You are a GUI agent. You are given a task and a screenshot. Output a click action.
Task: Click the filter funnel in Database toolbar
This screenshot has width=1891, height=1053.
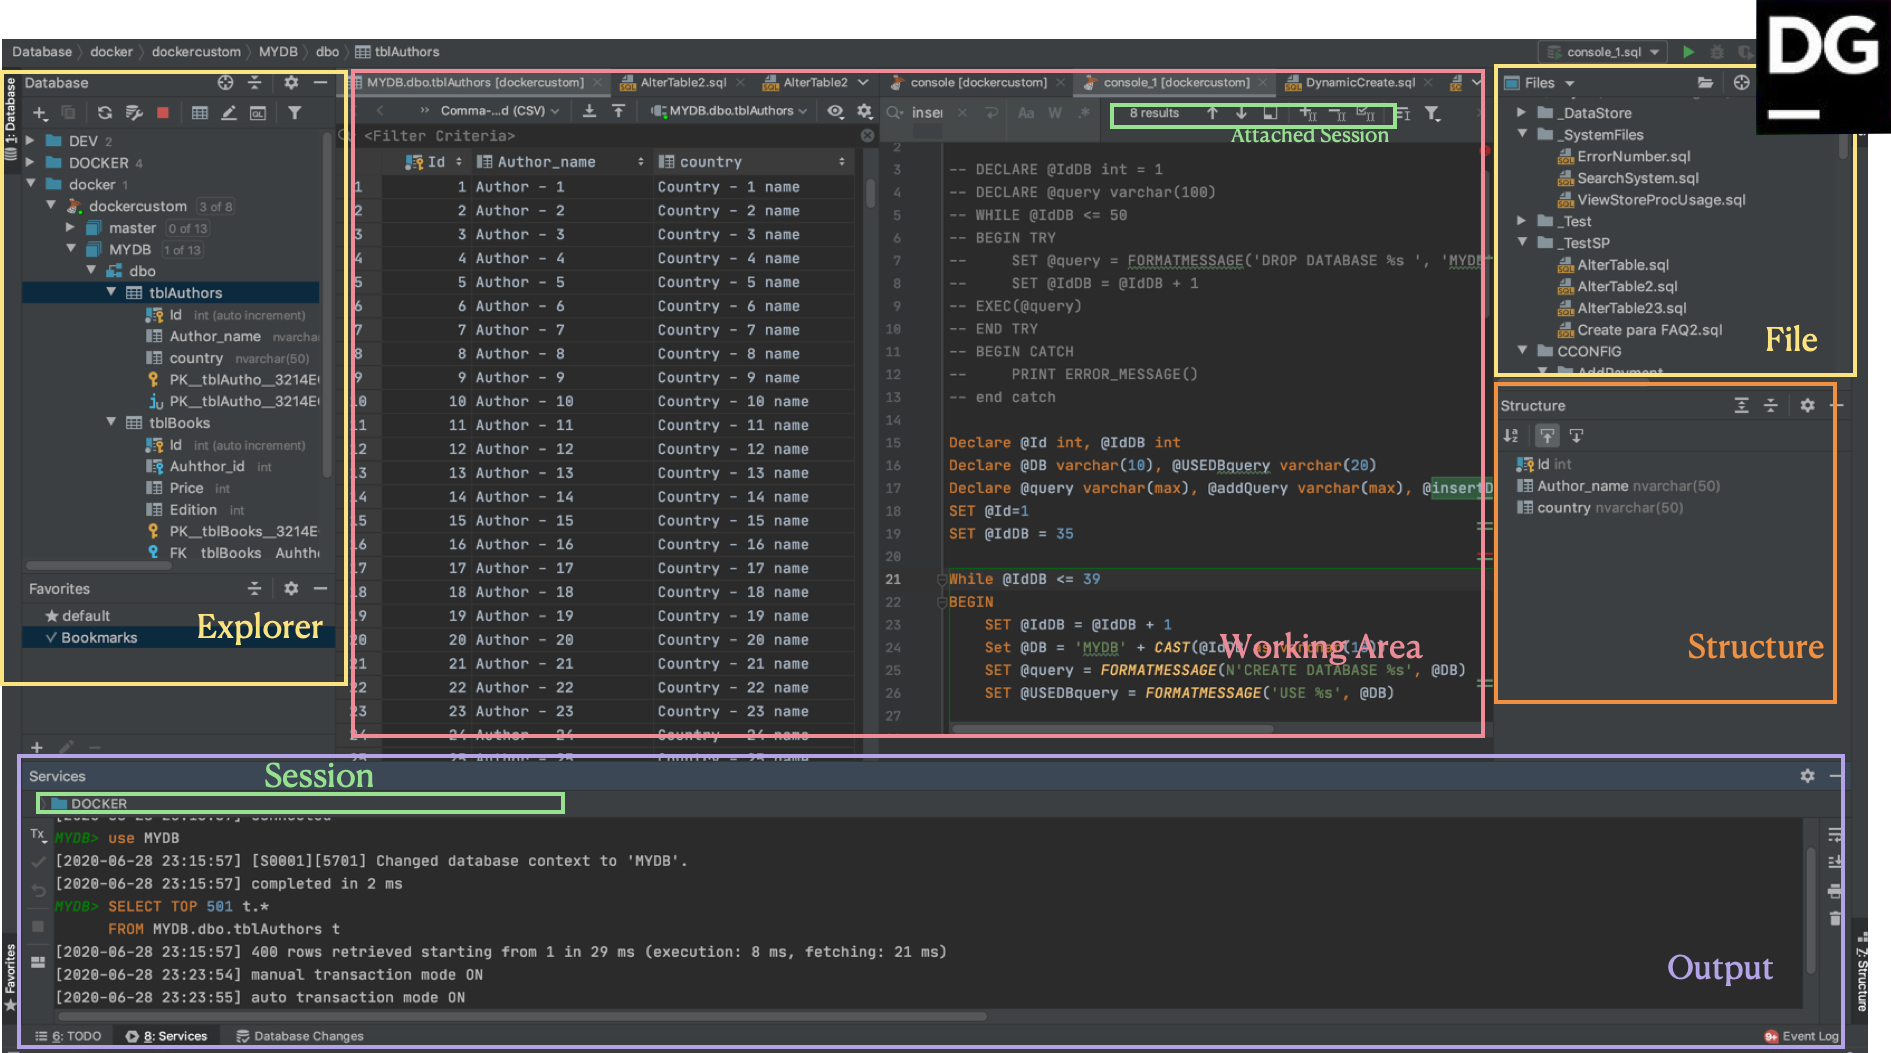pos(294,113)
